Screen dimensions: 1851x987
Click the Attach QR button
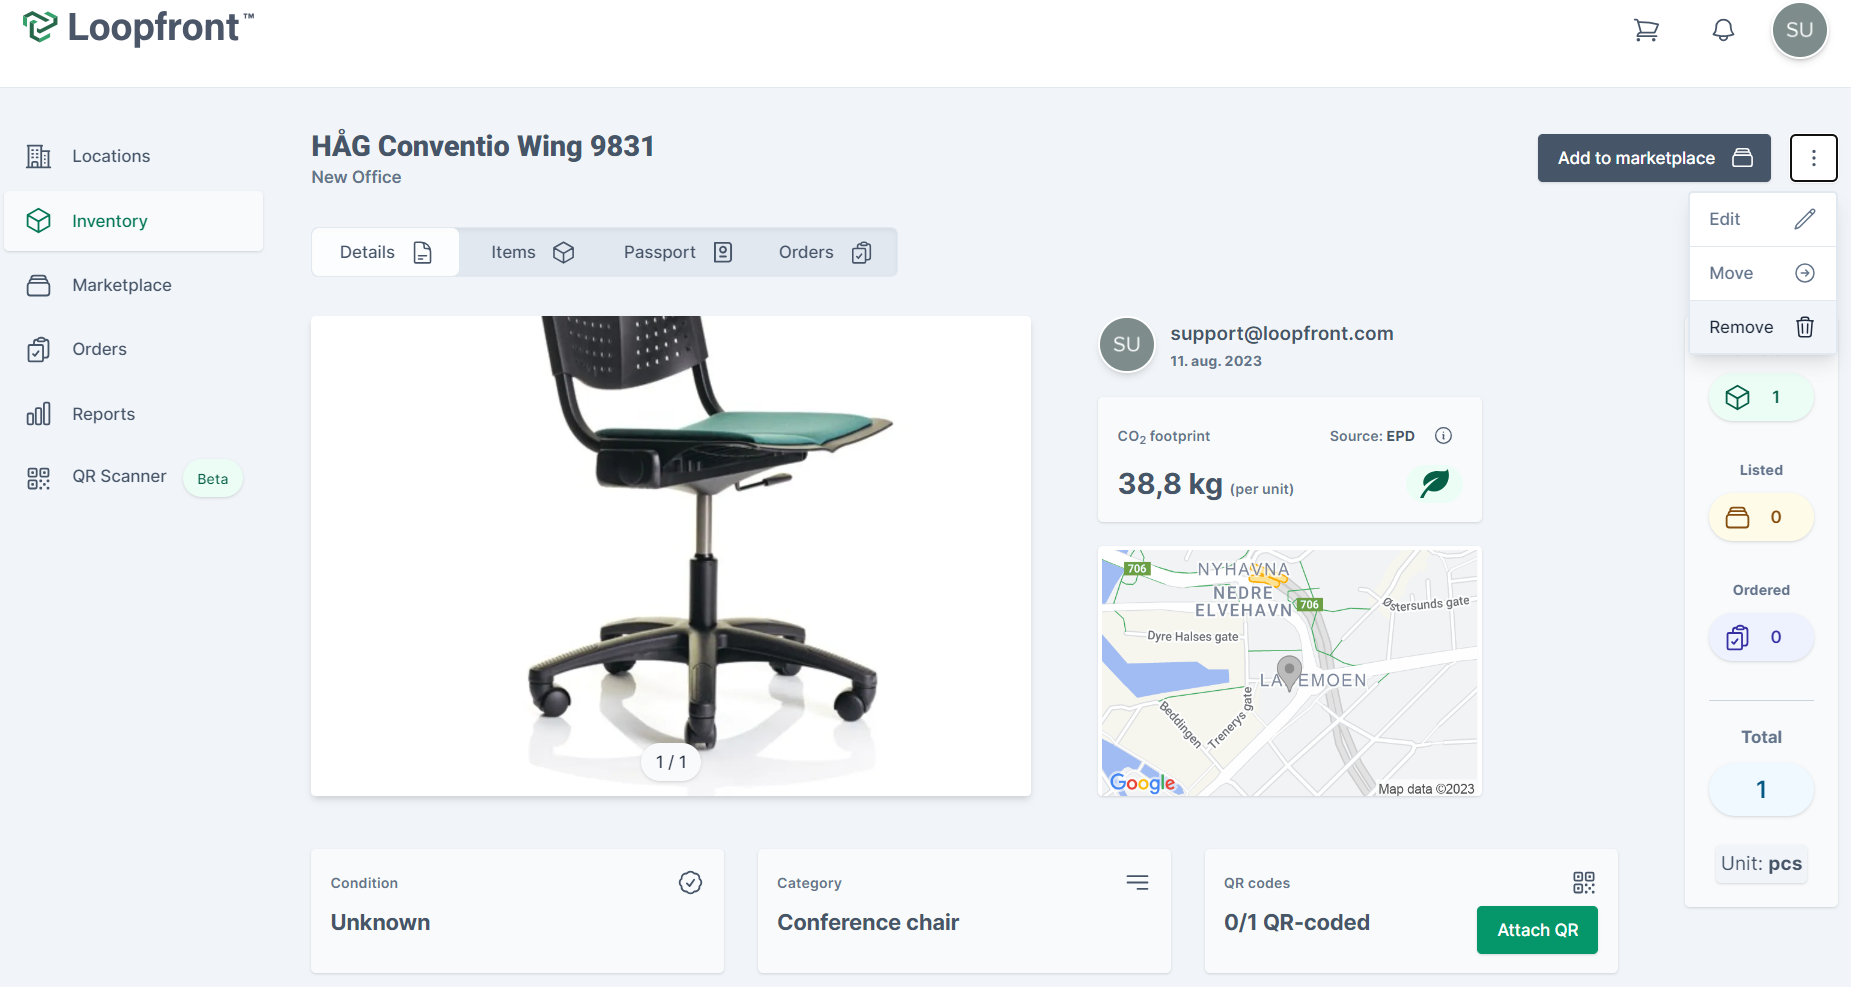coord(1537,930)
